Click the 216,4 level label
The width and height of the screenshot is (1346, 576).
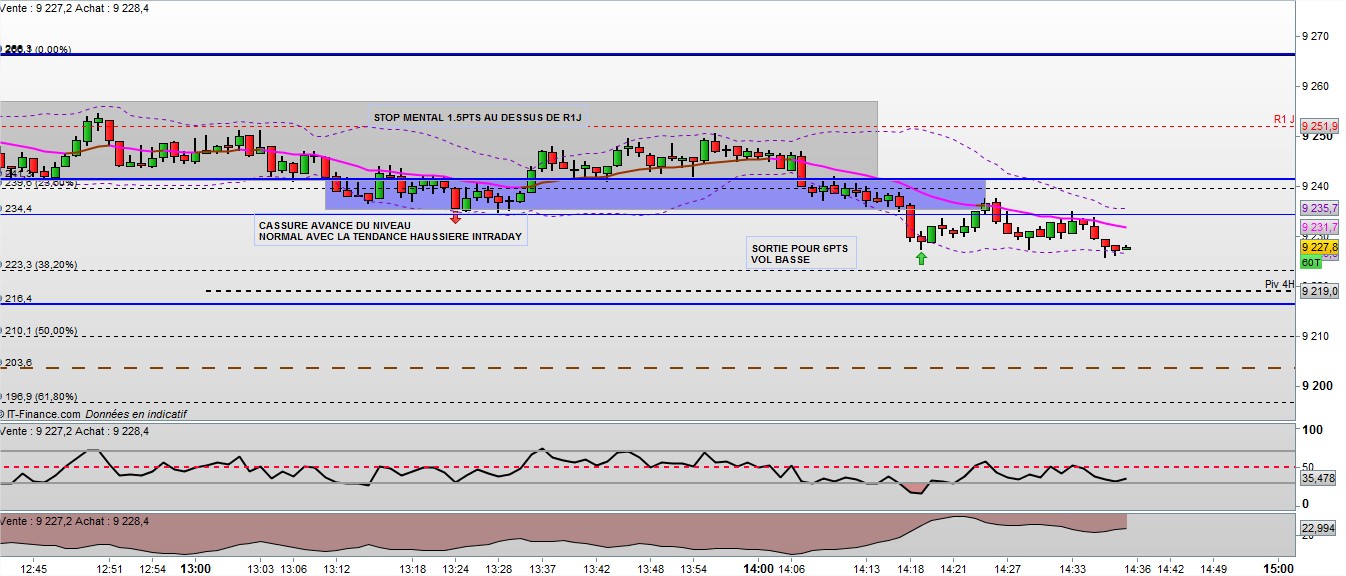point(17,299)
